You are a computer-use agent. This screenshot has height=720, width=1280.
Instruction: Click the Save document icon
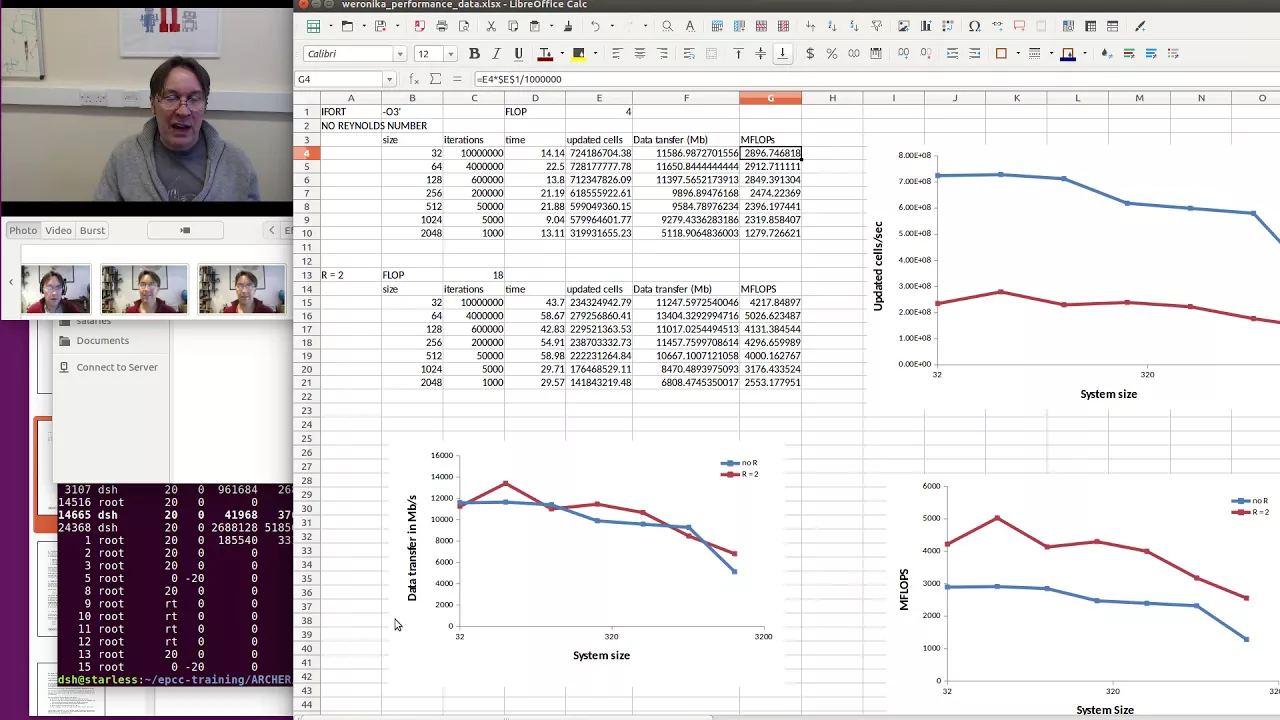tap(379, 26)
